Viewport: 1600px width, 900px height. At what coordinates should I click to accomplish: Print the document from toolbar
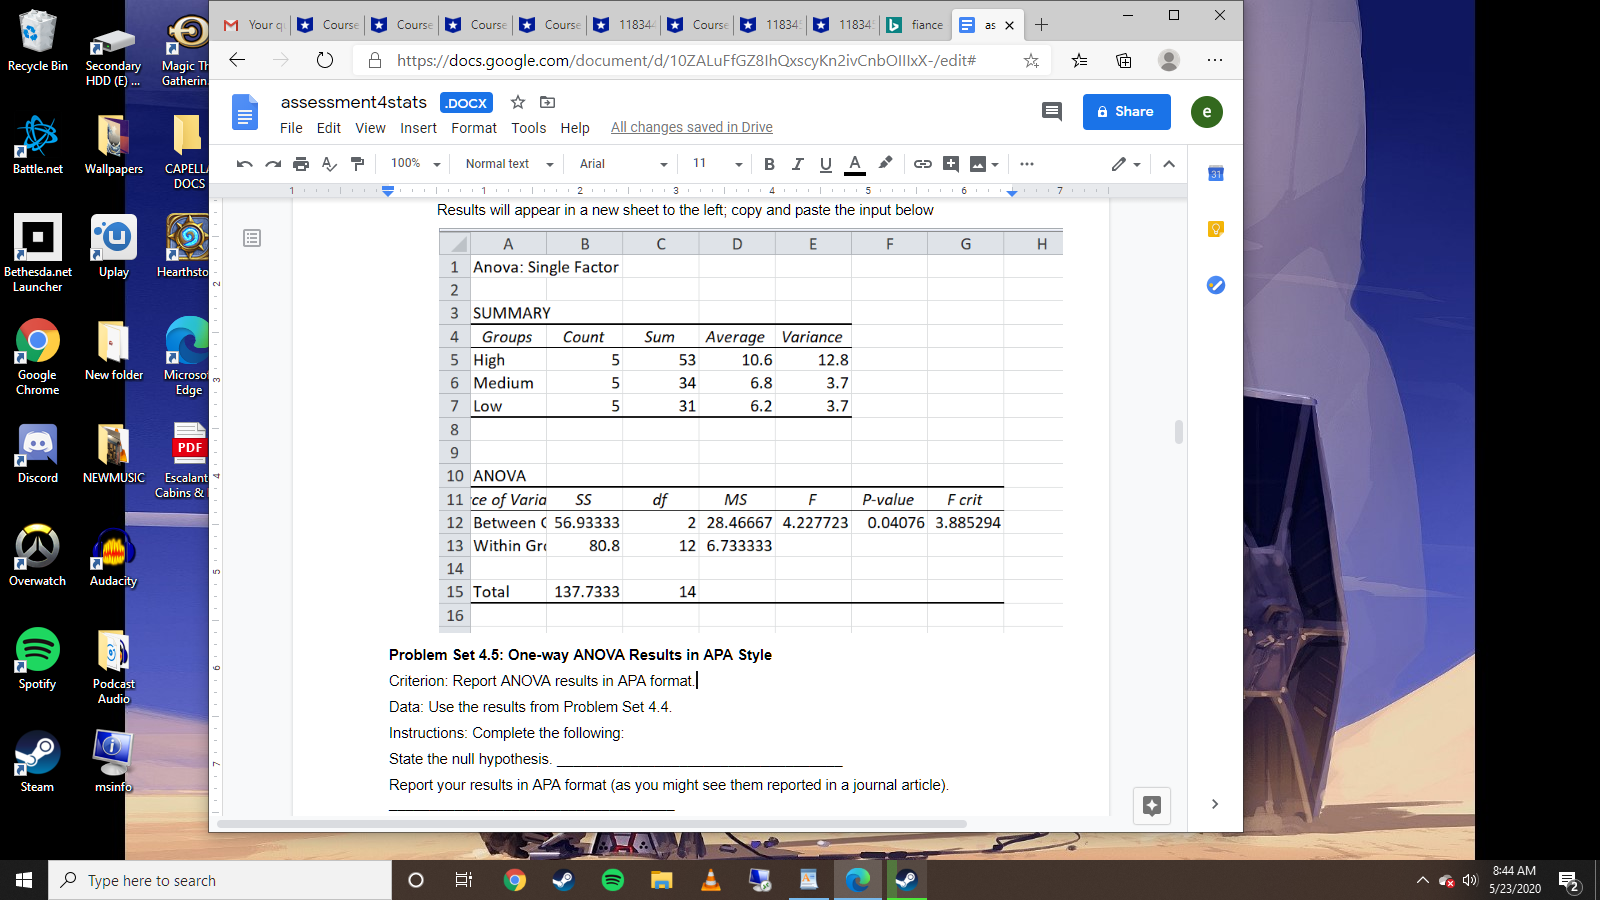[301, 164]
